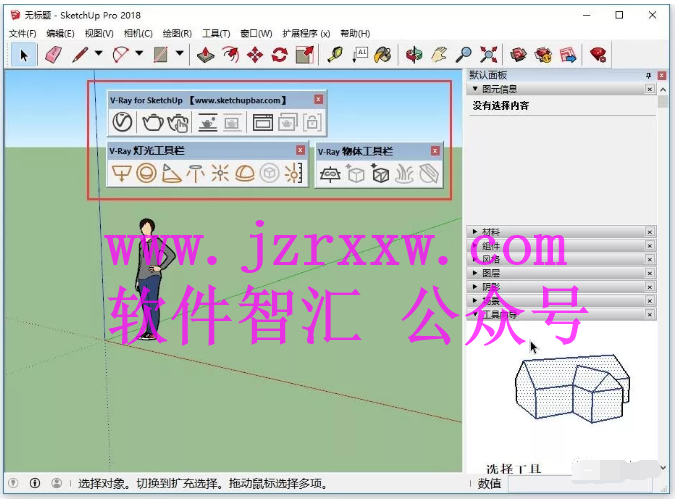Show the V-Ray frame buffer icon
676x504 pixels.
click(263, 122)
